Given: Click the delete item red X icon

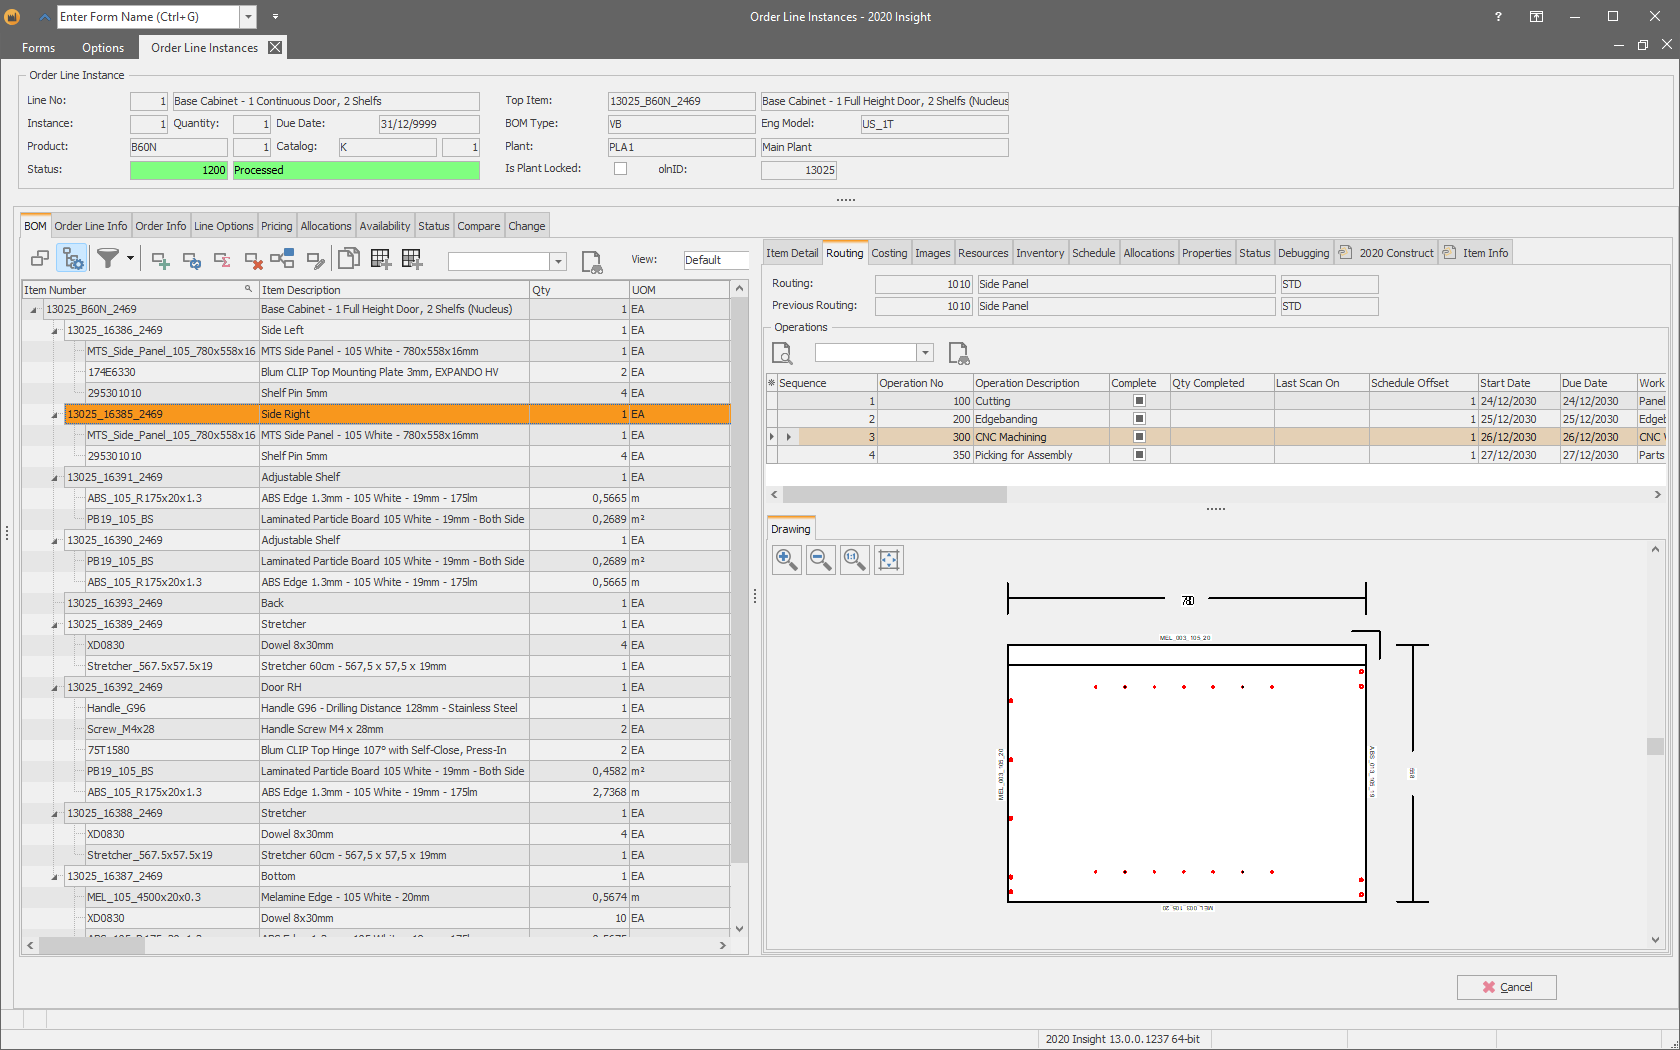Looking at the screenshot, I should pyautogui.click(x=254, y=260).
